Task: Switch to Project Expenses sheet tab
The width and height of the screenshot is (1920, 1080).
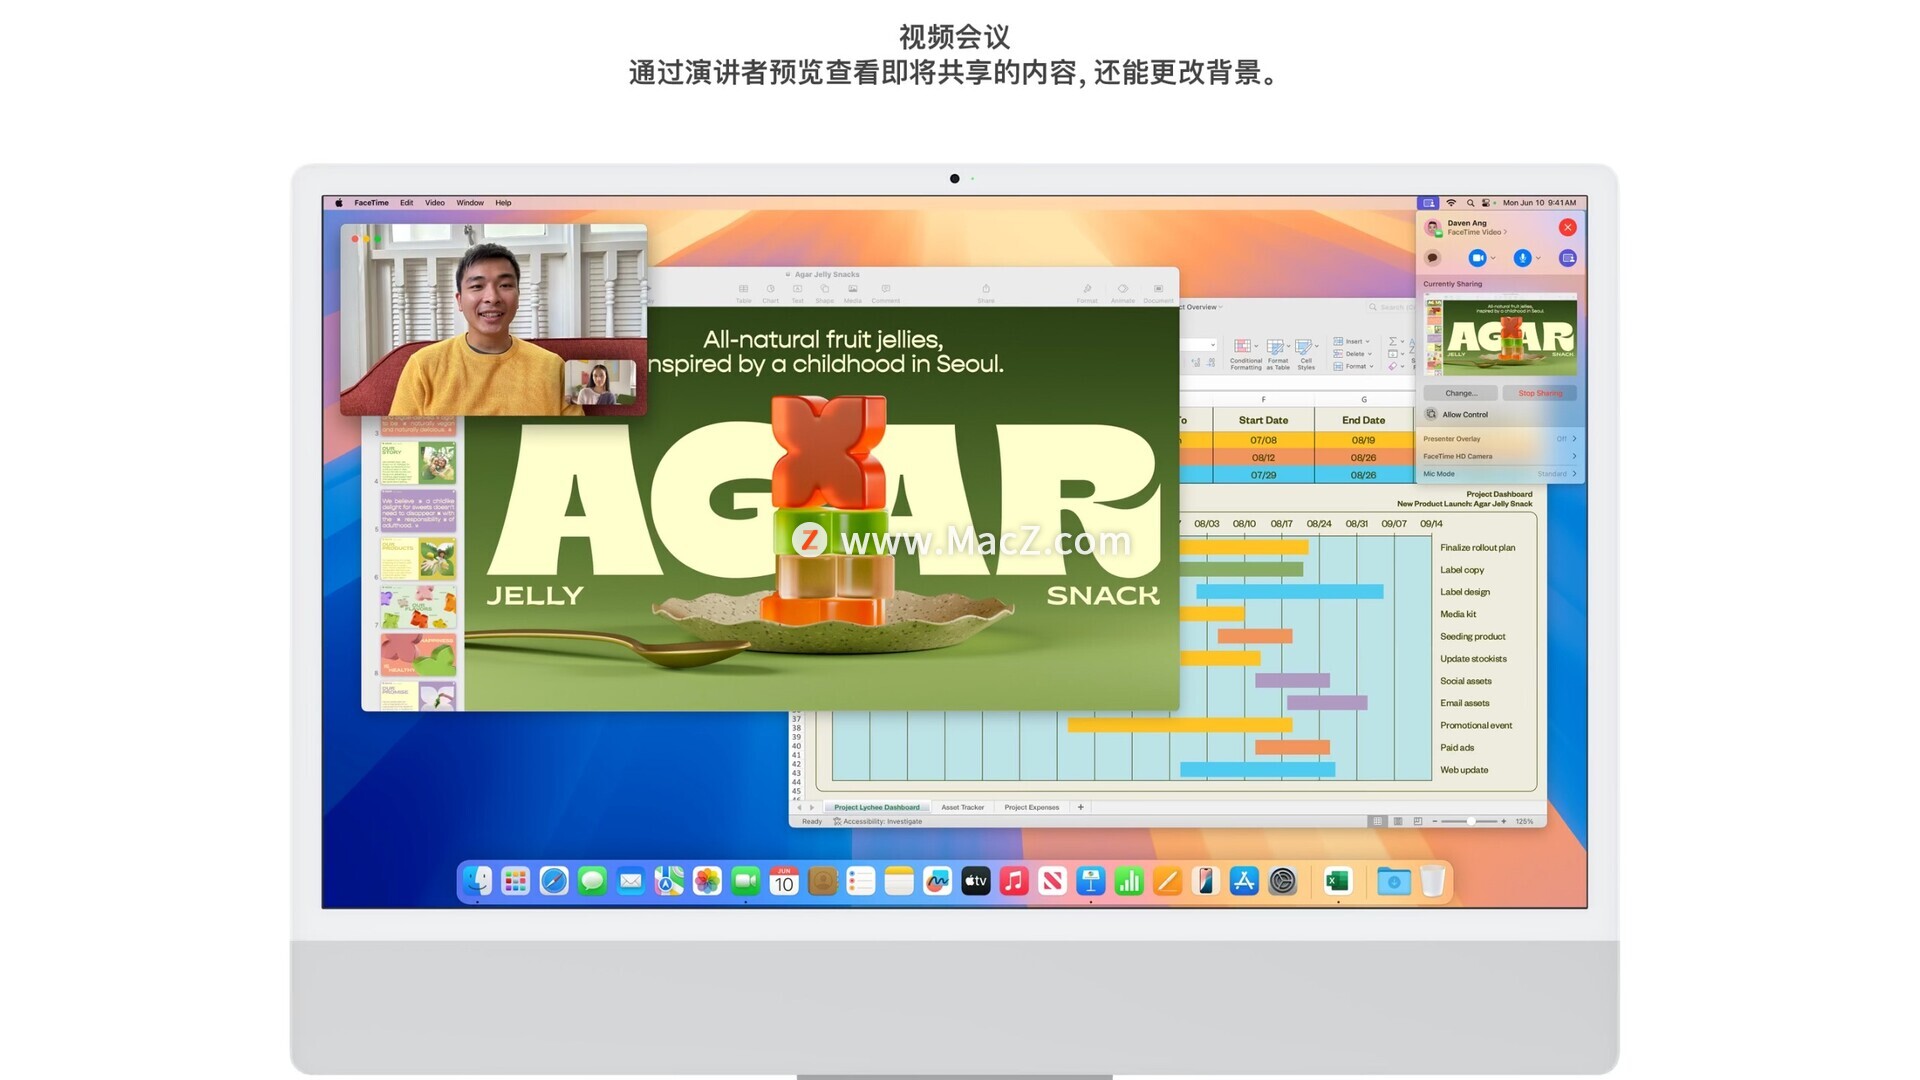Action: (x=1031, y=807)
